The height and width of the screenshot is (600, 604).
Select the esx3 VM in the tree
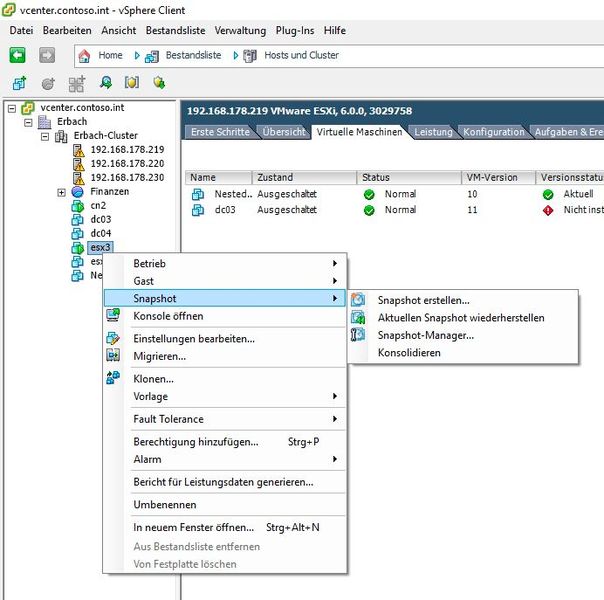101,247
